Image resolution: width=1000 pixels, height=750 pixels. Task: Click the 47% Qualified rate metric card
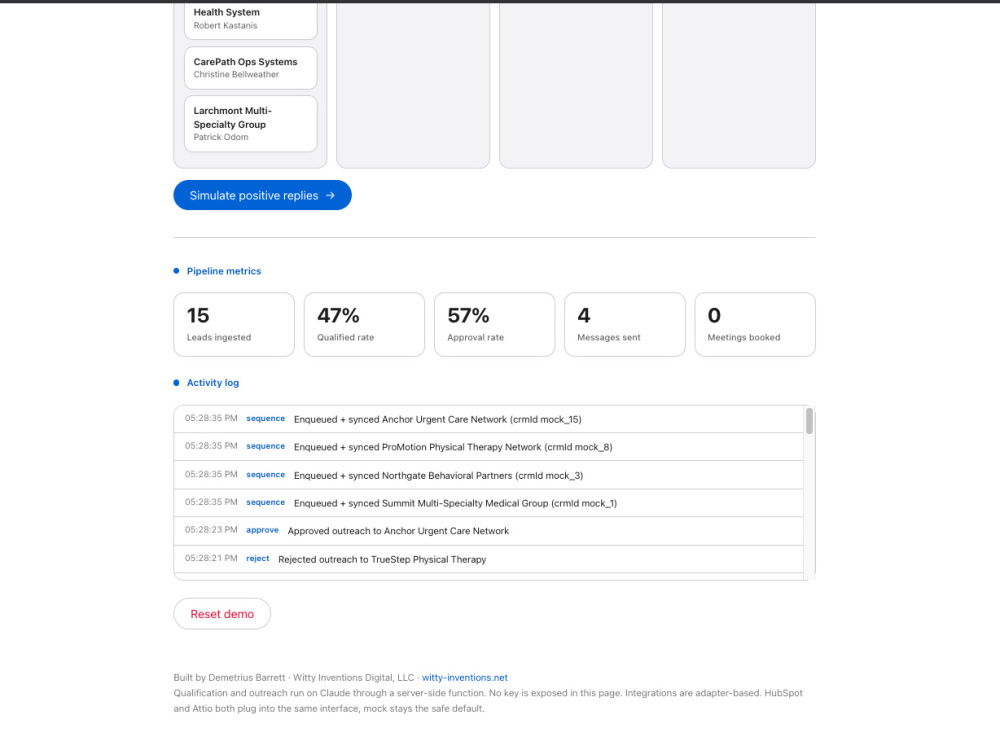(x=364, y=325)
